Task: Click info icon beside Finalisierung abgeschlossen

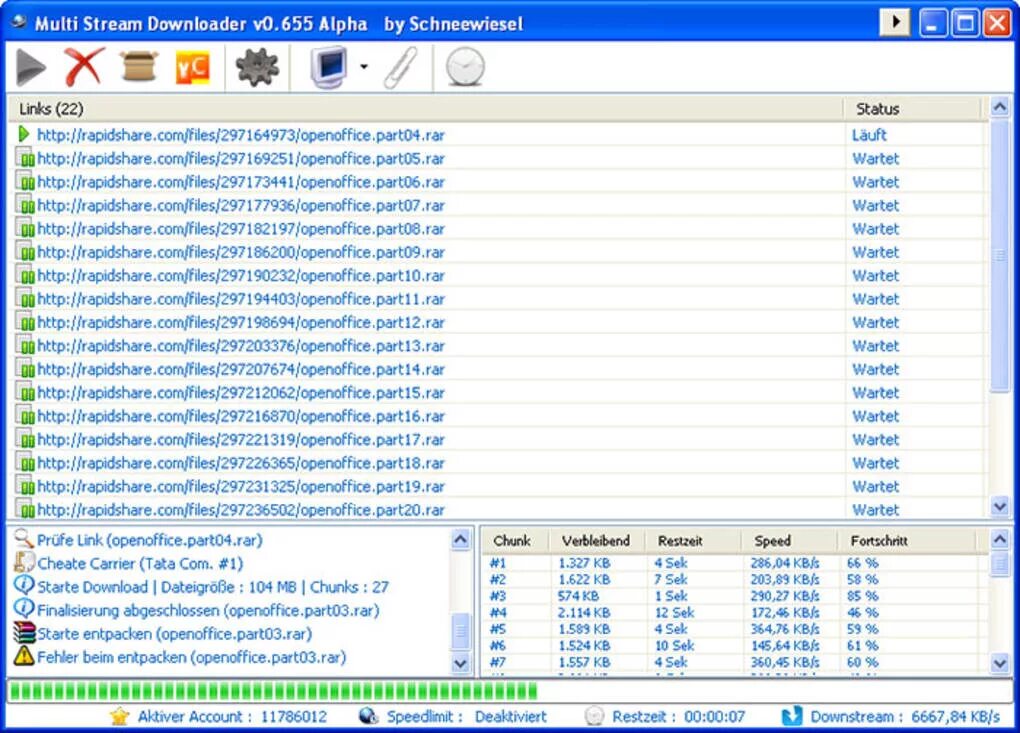Action: [24, 609]
